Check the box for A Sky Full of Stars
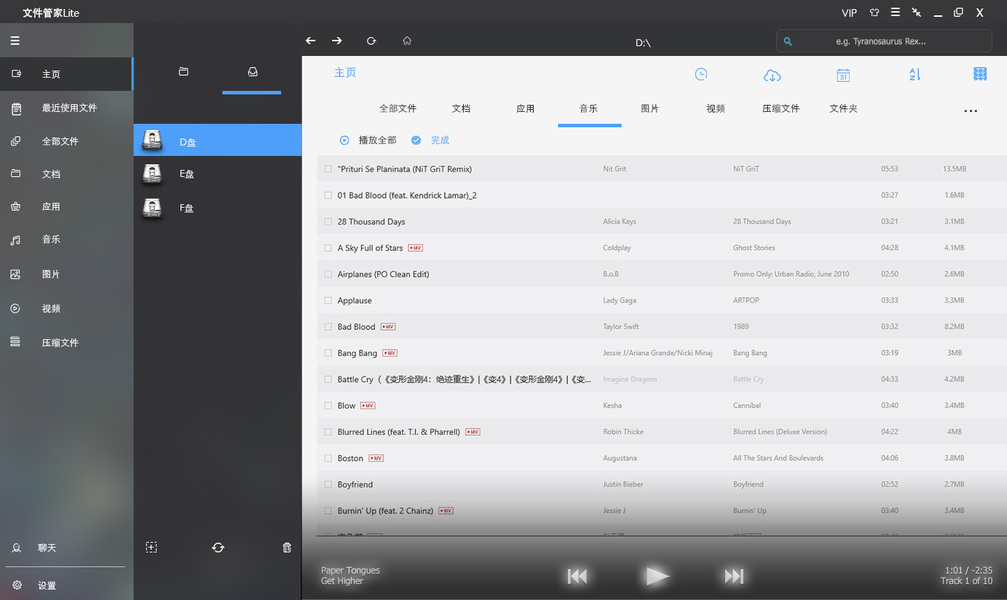This screenshot has width=1007, height=600. coord(328,248)
